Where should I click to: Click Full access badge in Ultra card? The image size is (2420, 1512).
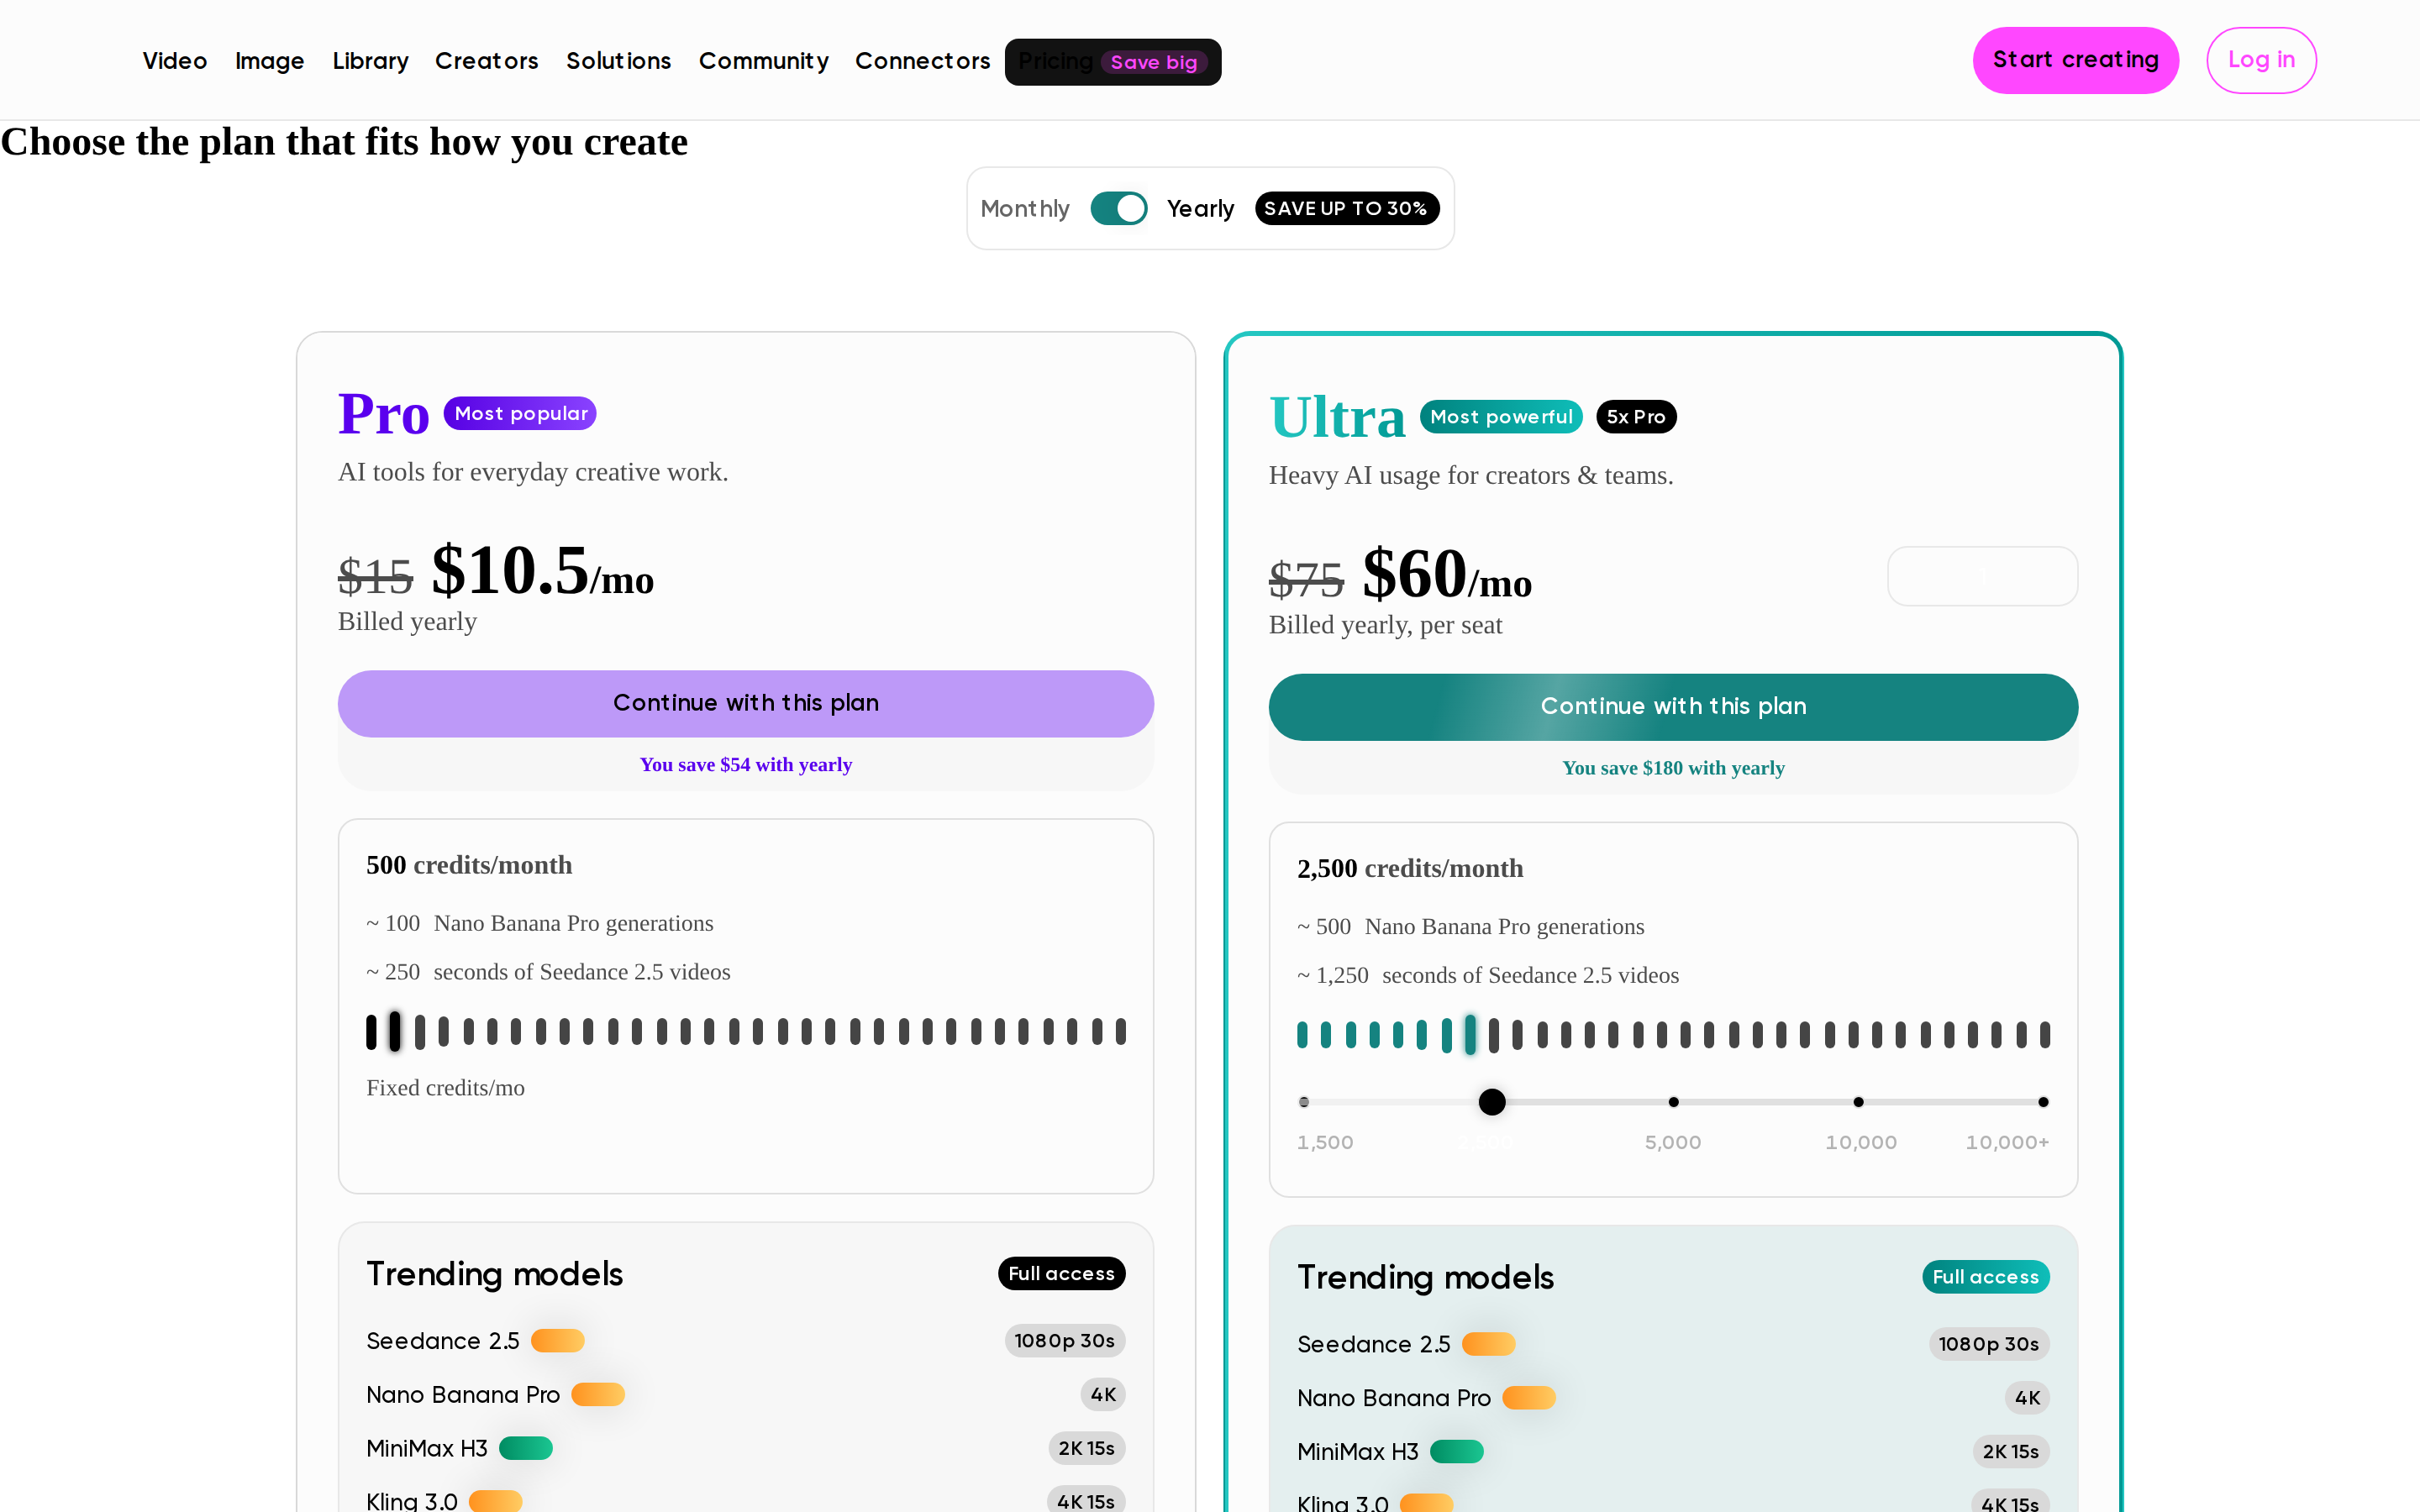click(x=1985, y=1277)
